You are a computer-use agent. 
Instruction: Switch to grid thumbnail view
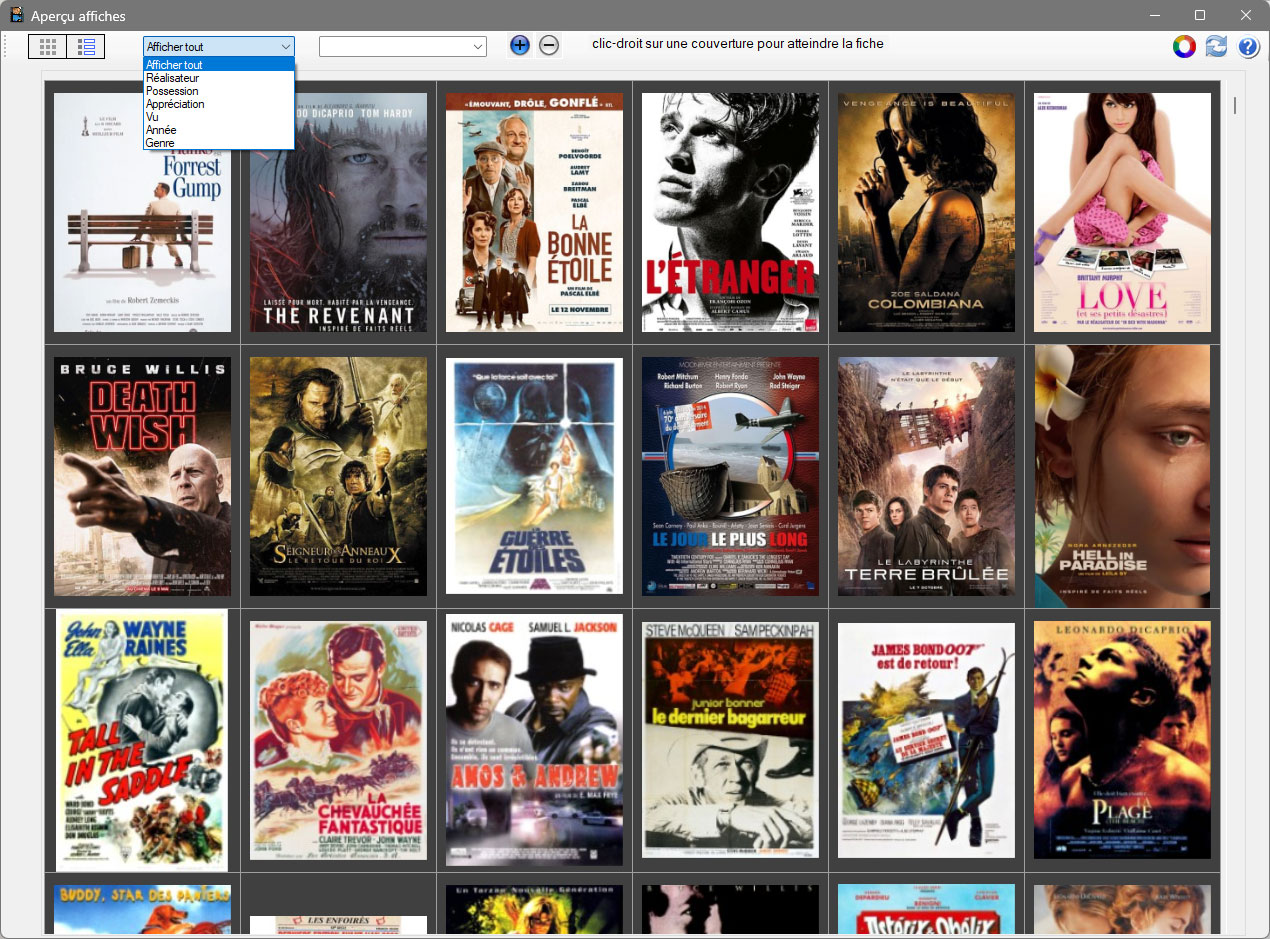click(x=47, y=46)
